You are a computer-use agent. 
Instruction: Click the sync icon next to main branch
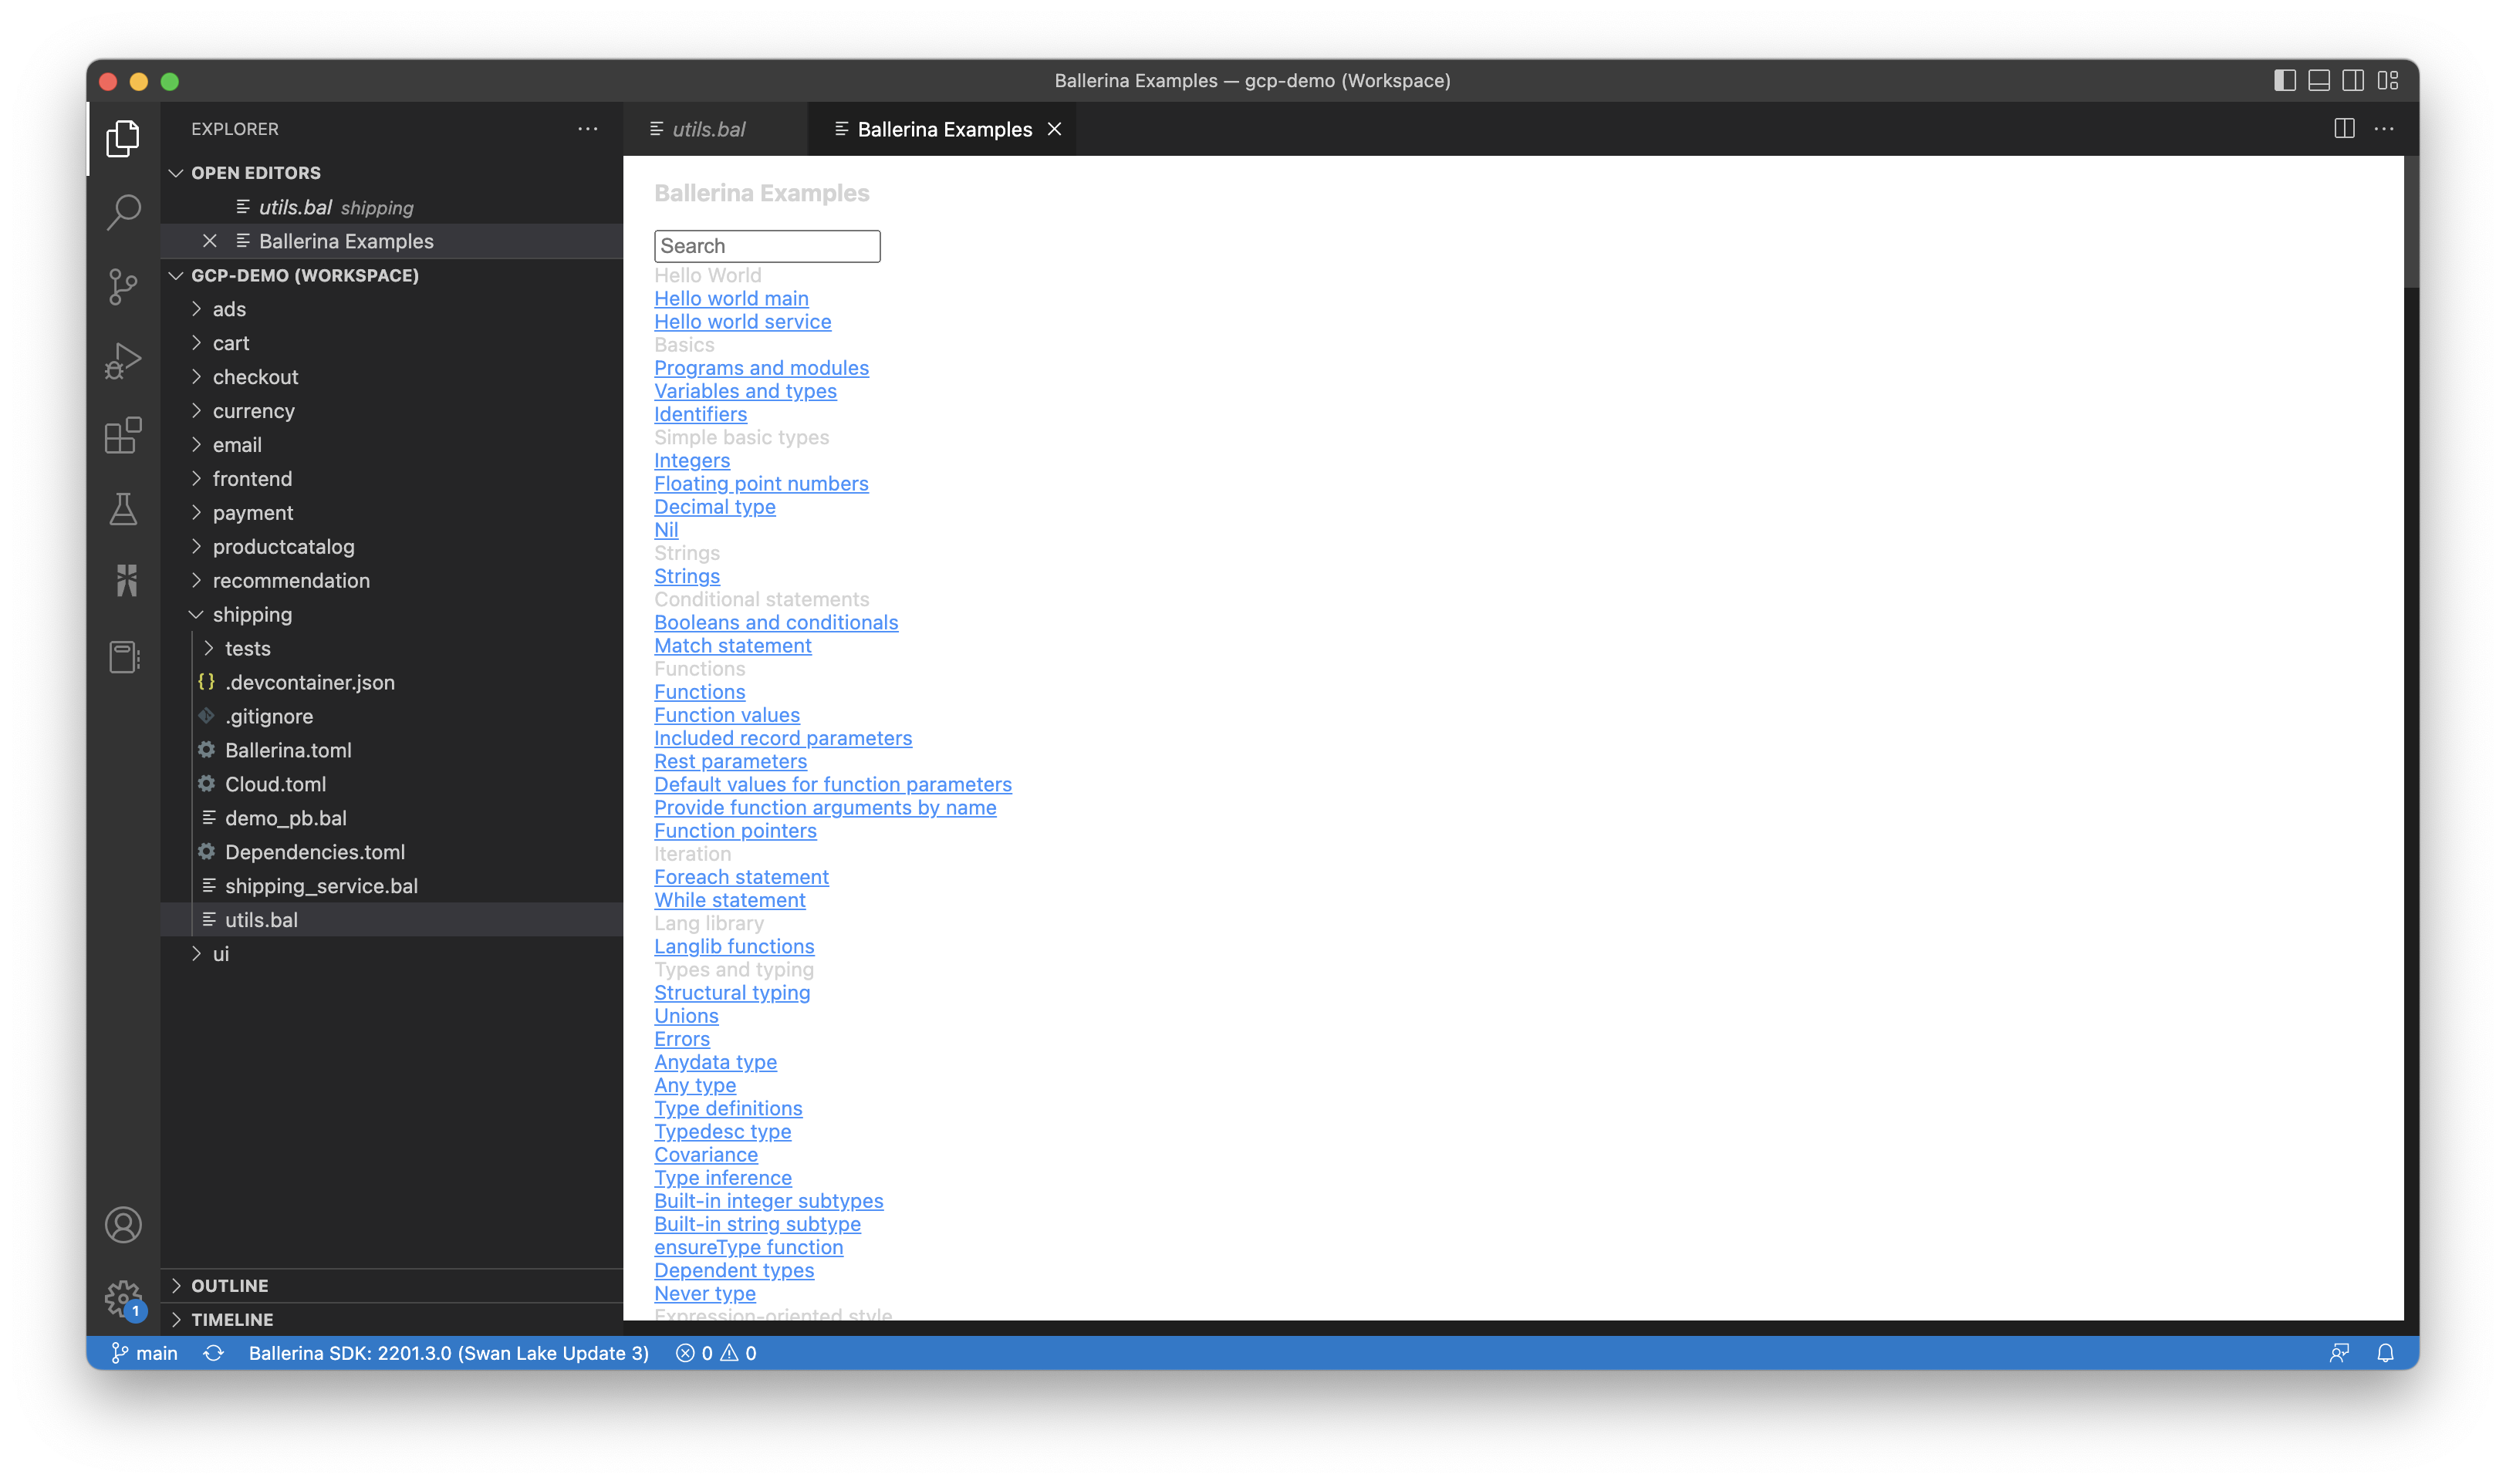pyautogui.click(x=213, y=1352)
